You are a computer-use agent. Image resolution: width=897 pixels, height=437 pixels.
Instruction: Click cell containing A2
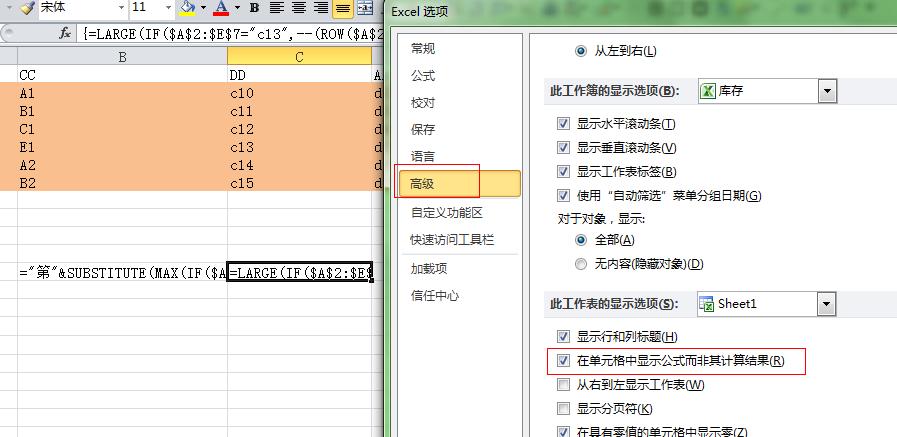tap(122, 165)
